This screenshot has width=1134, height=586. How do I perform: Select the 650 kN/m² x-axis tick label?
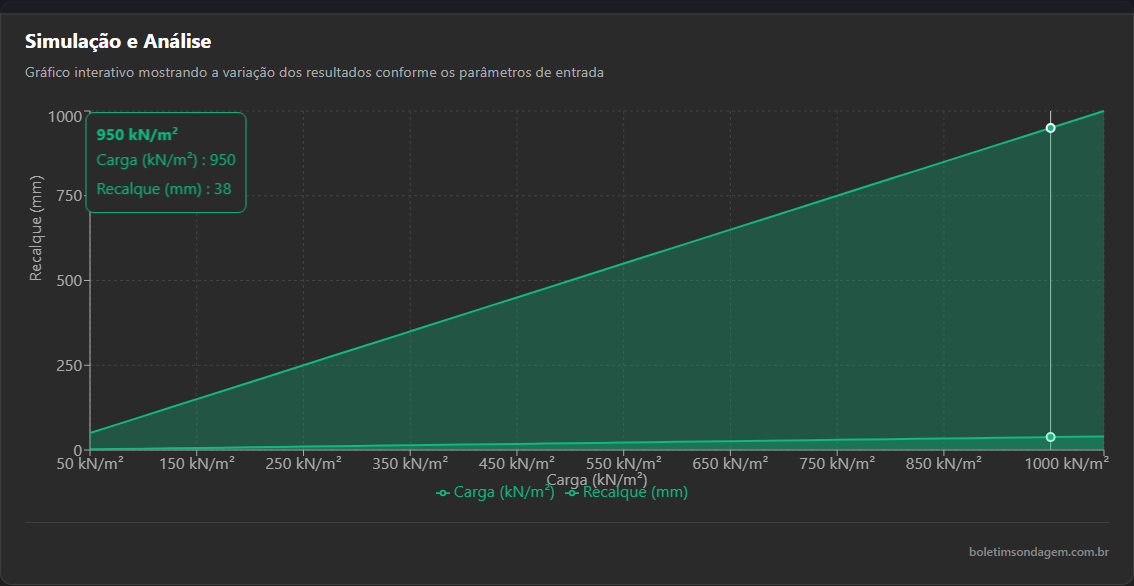pos(730,463)
